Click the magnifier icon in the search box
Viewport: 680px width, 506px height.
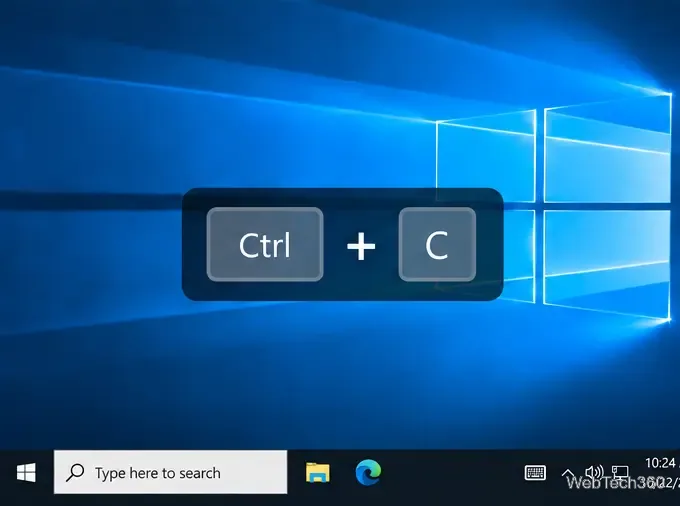75,473
